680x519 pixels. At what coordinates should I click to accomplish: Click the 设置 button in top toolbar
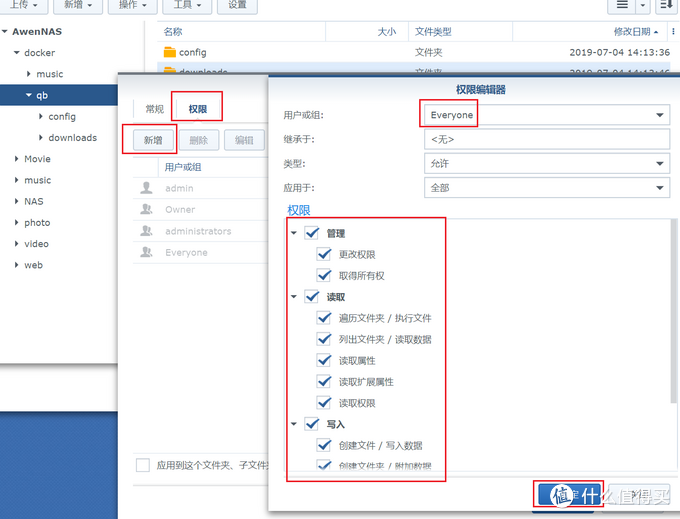[x=237, y=6]
